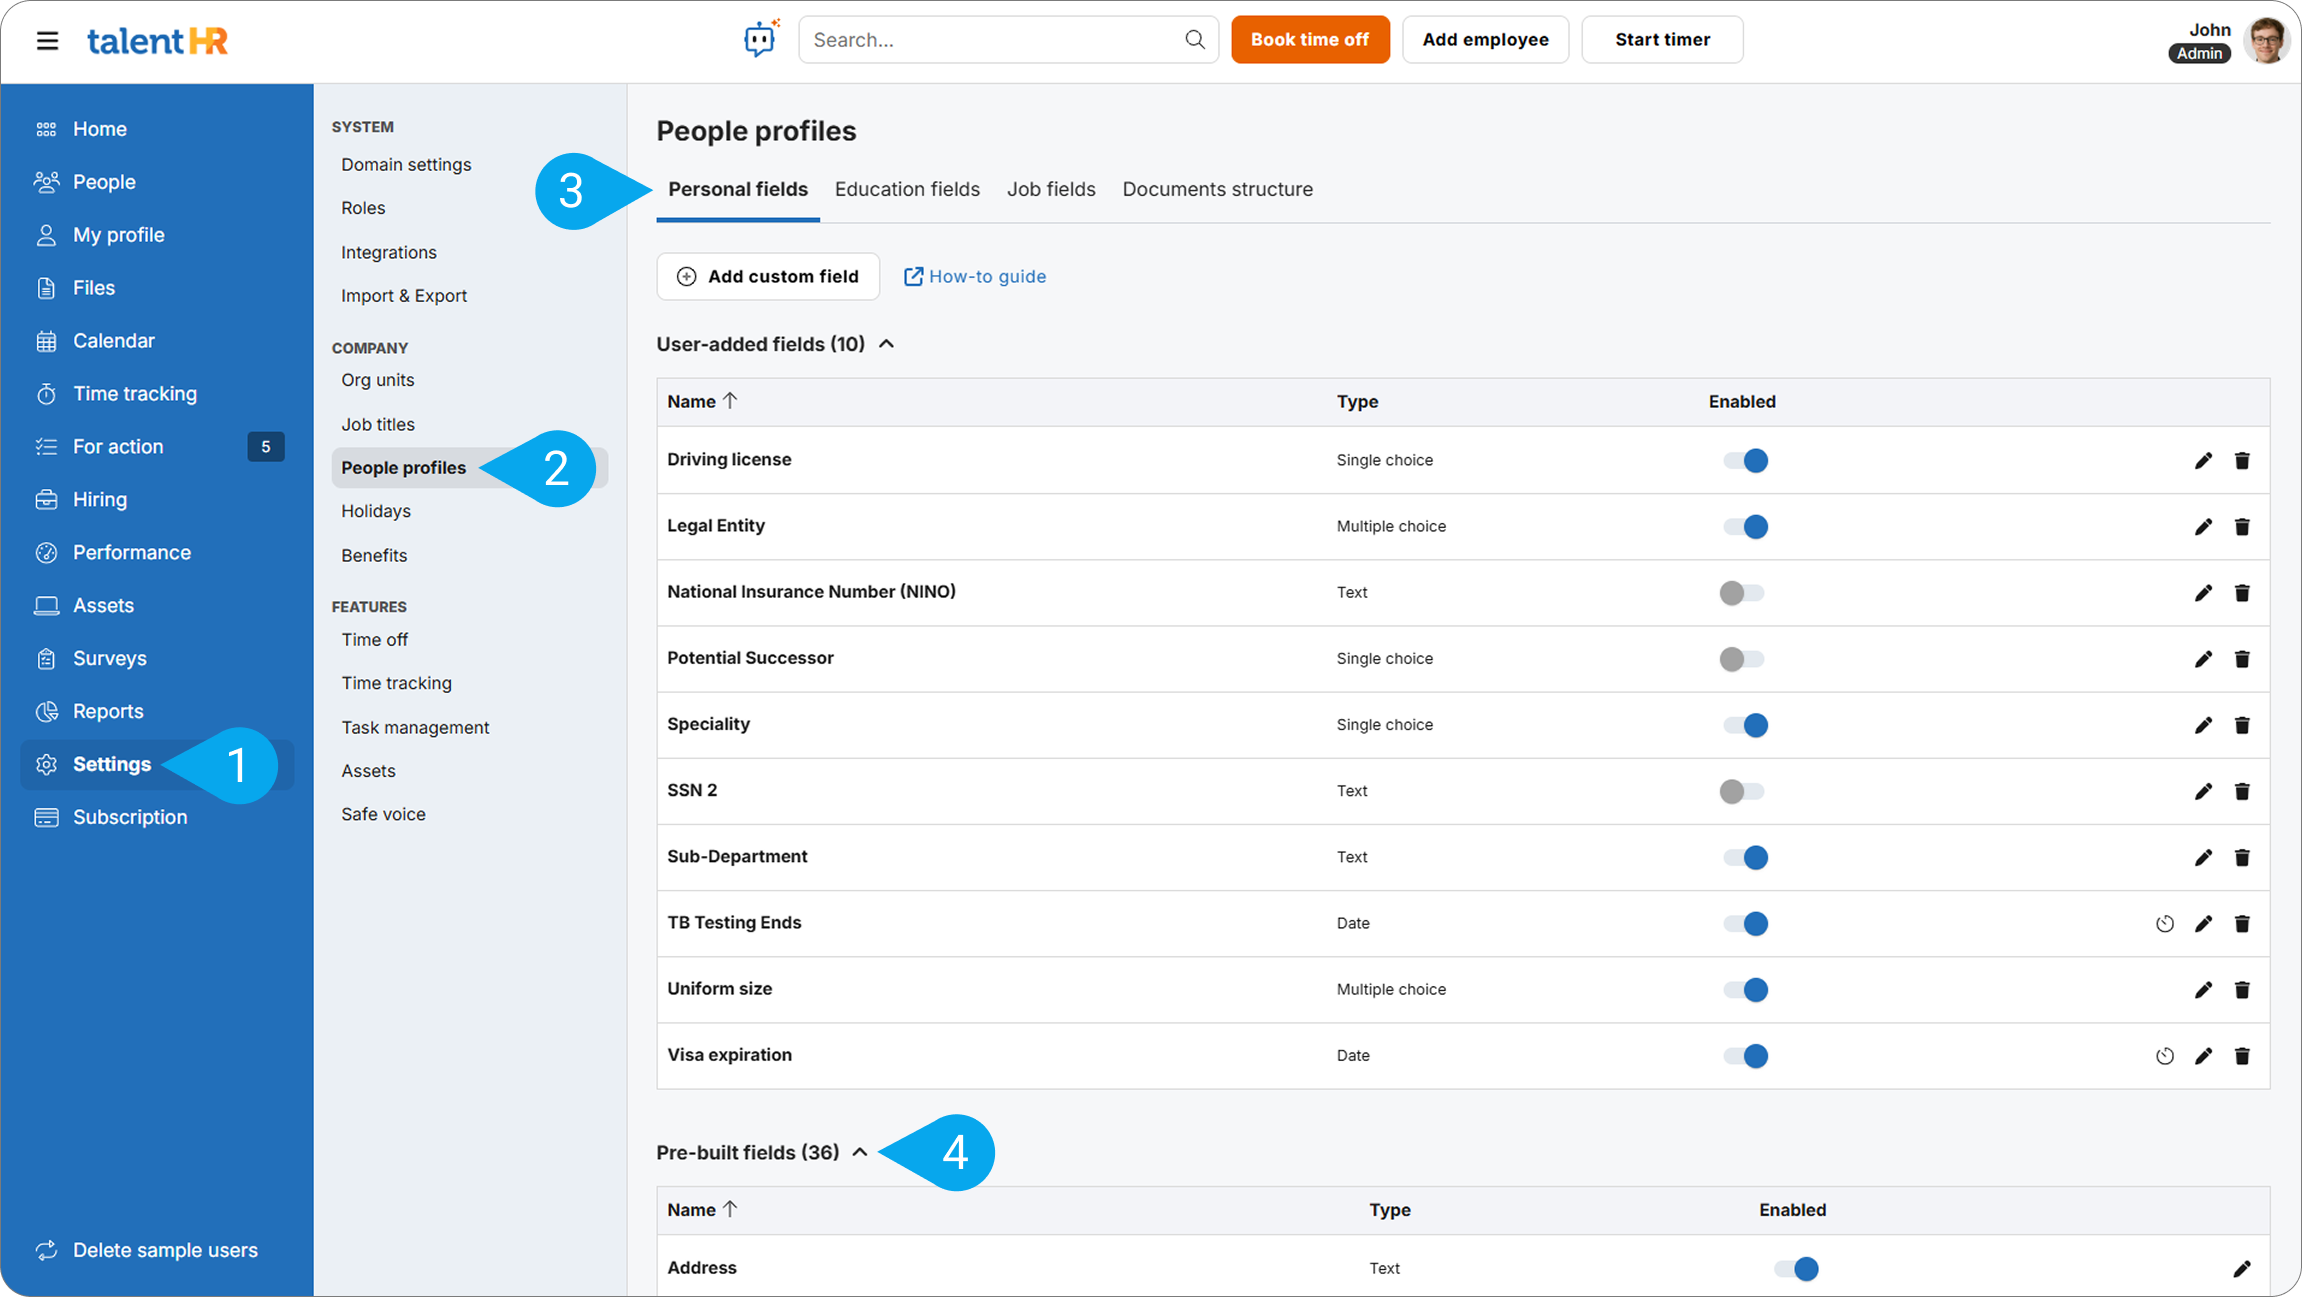This screenshot has height=1297, width=2302.
Task: Click the Add custom field button
Action: (x=768, y=276)
